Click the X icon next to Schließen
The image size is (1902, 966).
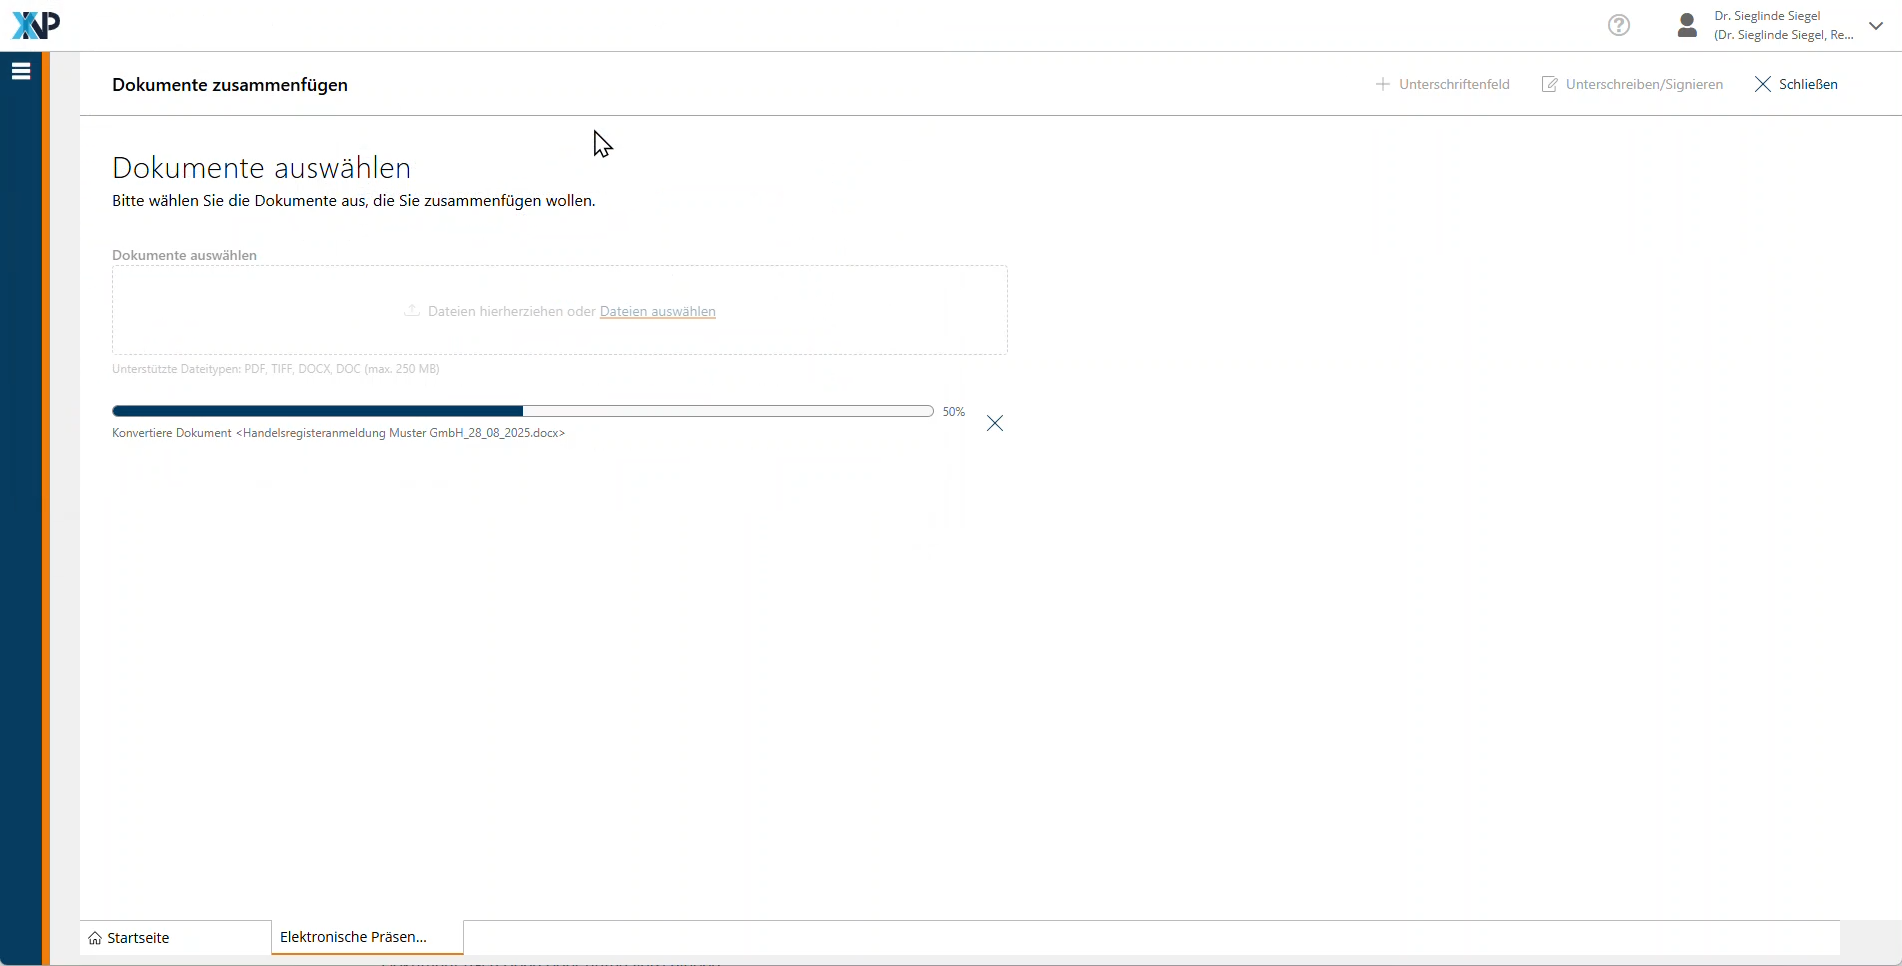click(x=1763, y=84)
